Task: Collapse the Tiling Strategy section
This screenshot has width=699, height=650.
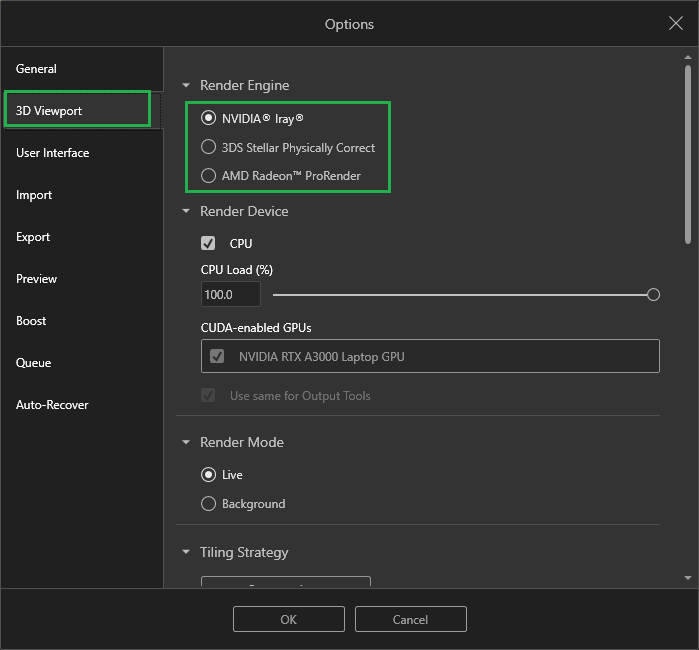Action: click(186, 553)
